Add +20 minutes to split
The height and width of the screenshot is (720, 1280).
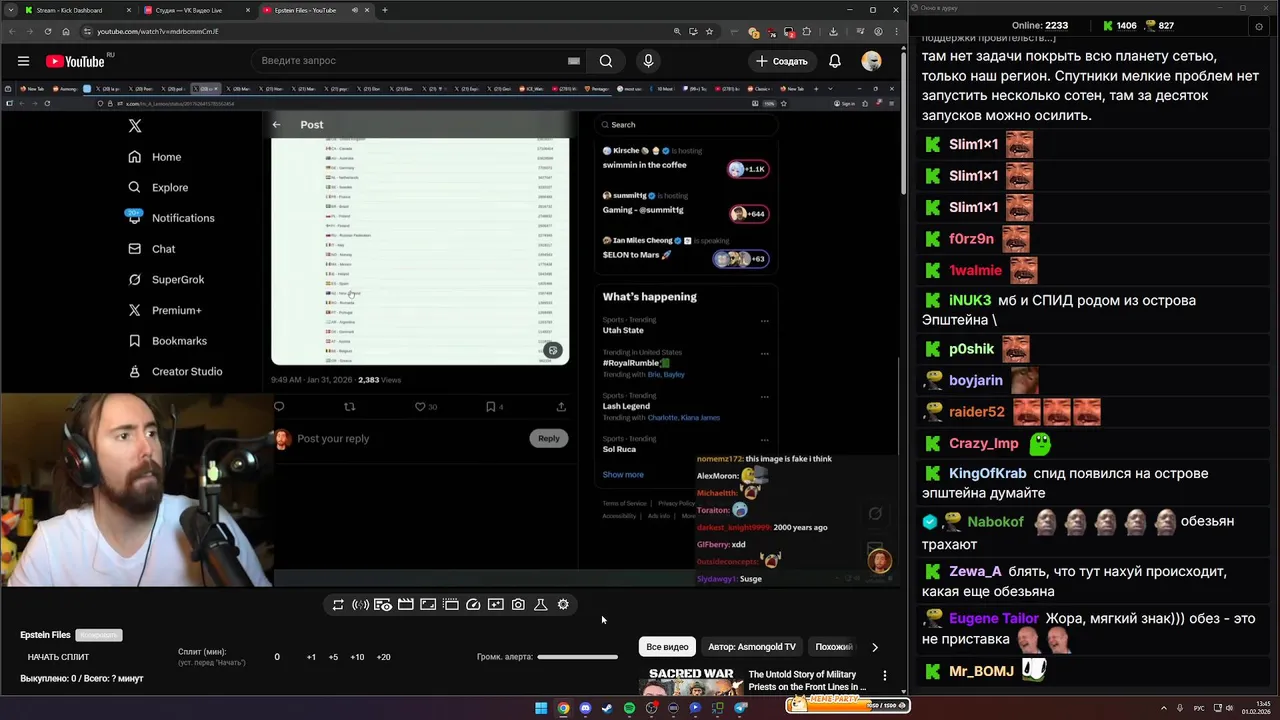click(x=383, y=657)
